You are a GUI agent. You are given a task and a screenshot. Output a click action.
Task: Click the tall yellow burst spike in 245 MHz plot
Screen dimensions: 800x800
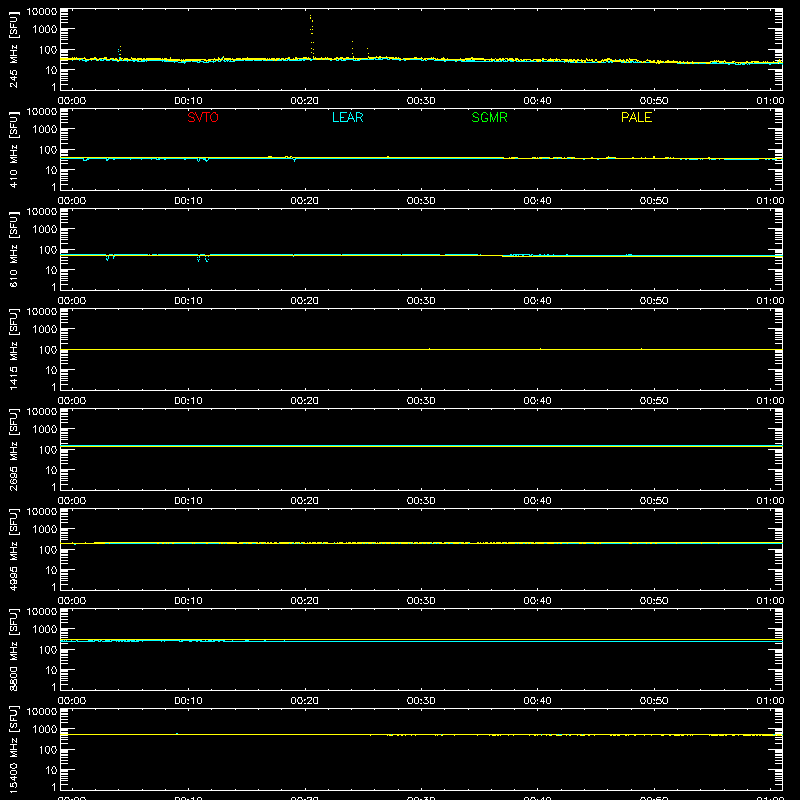tap(312, 37)
